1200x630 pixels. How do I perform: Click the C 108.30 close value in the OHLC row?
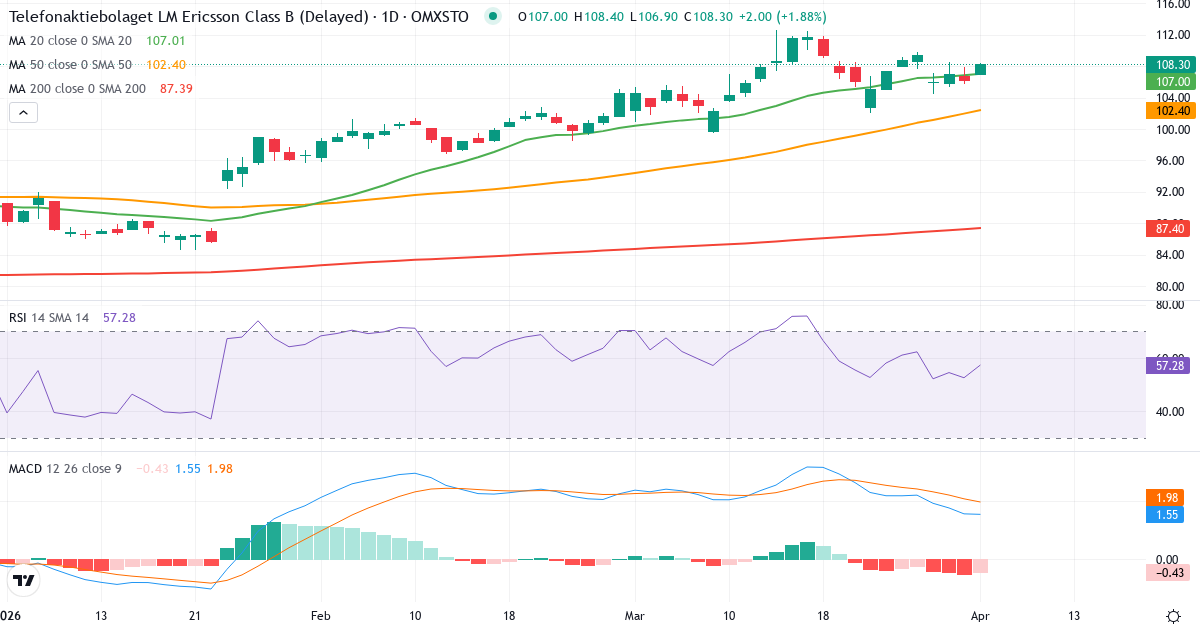click(709, 16)
